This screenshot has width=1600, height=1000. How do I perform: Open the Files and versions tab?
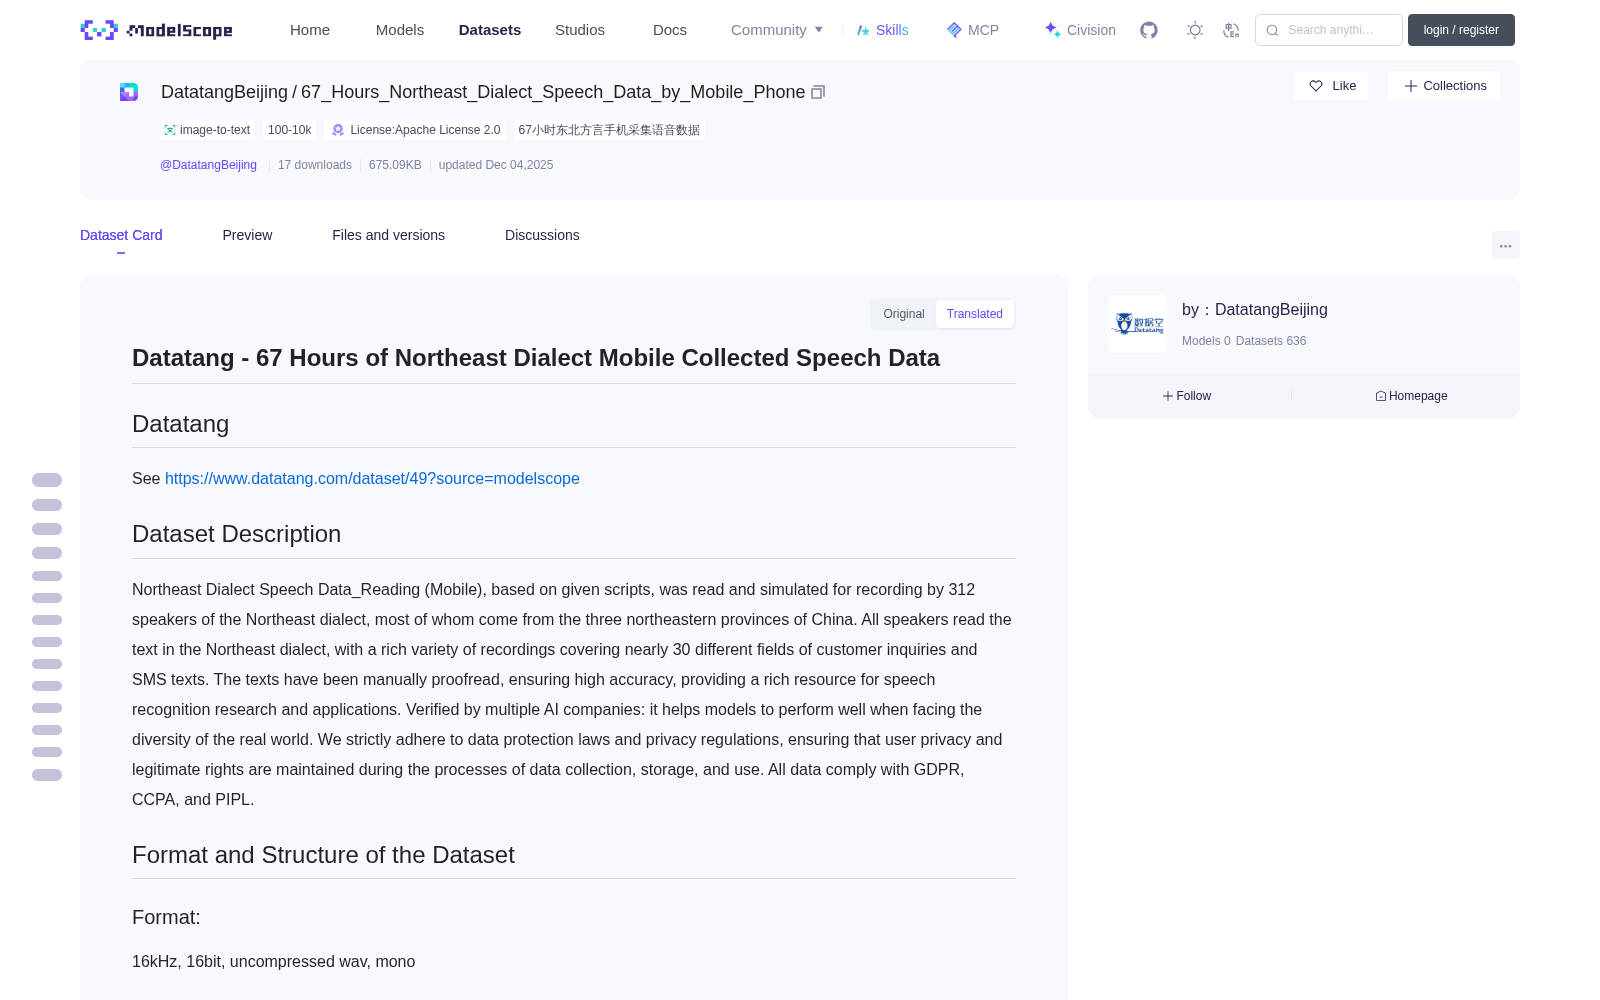388,235
